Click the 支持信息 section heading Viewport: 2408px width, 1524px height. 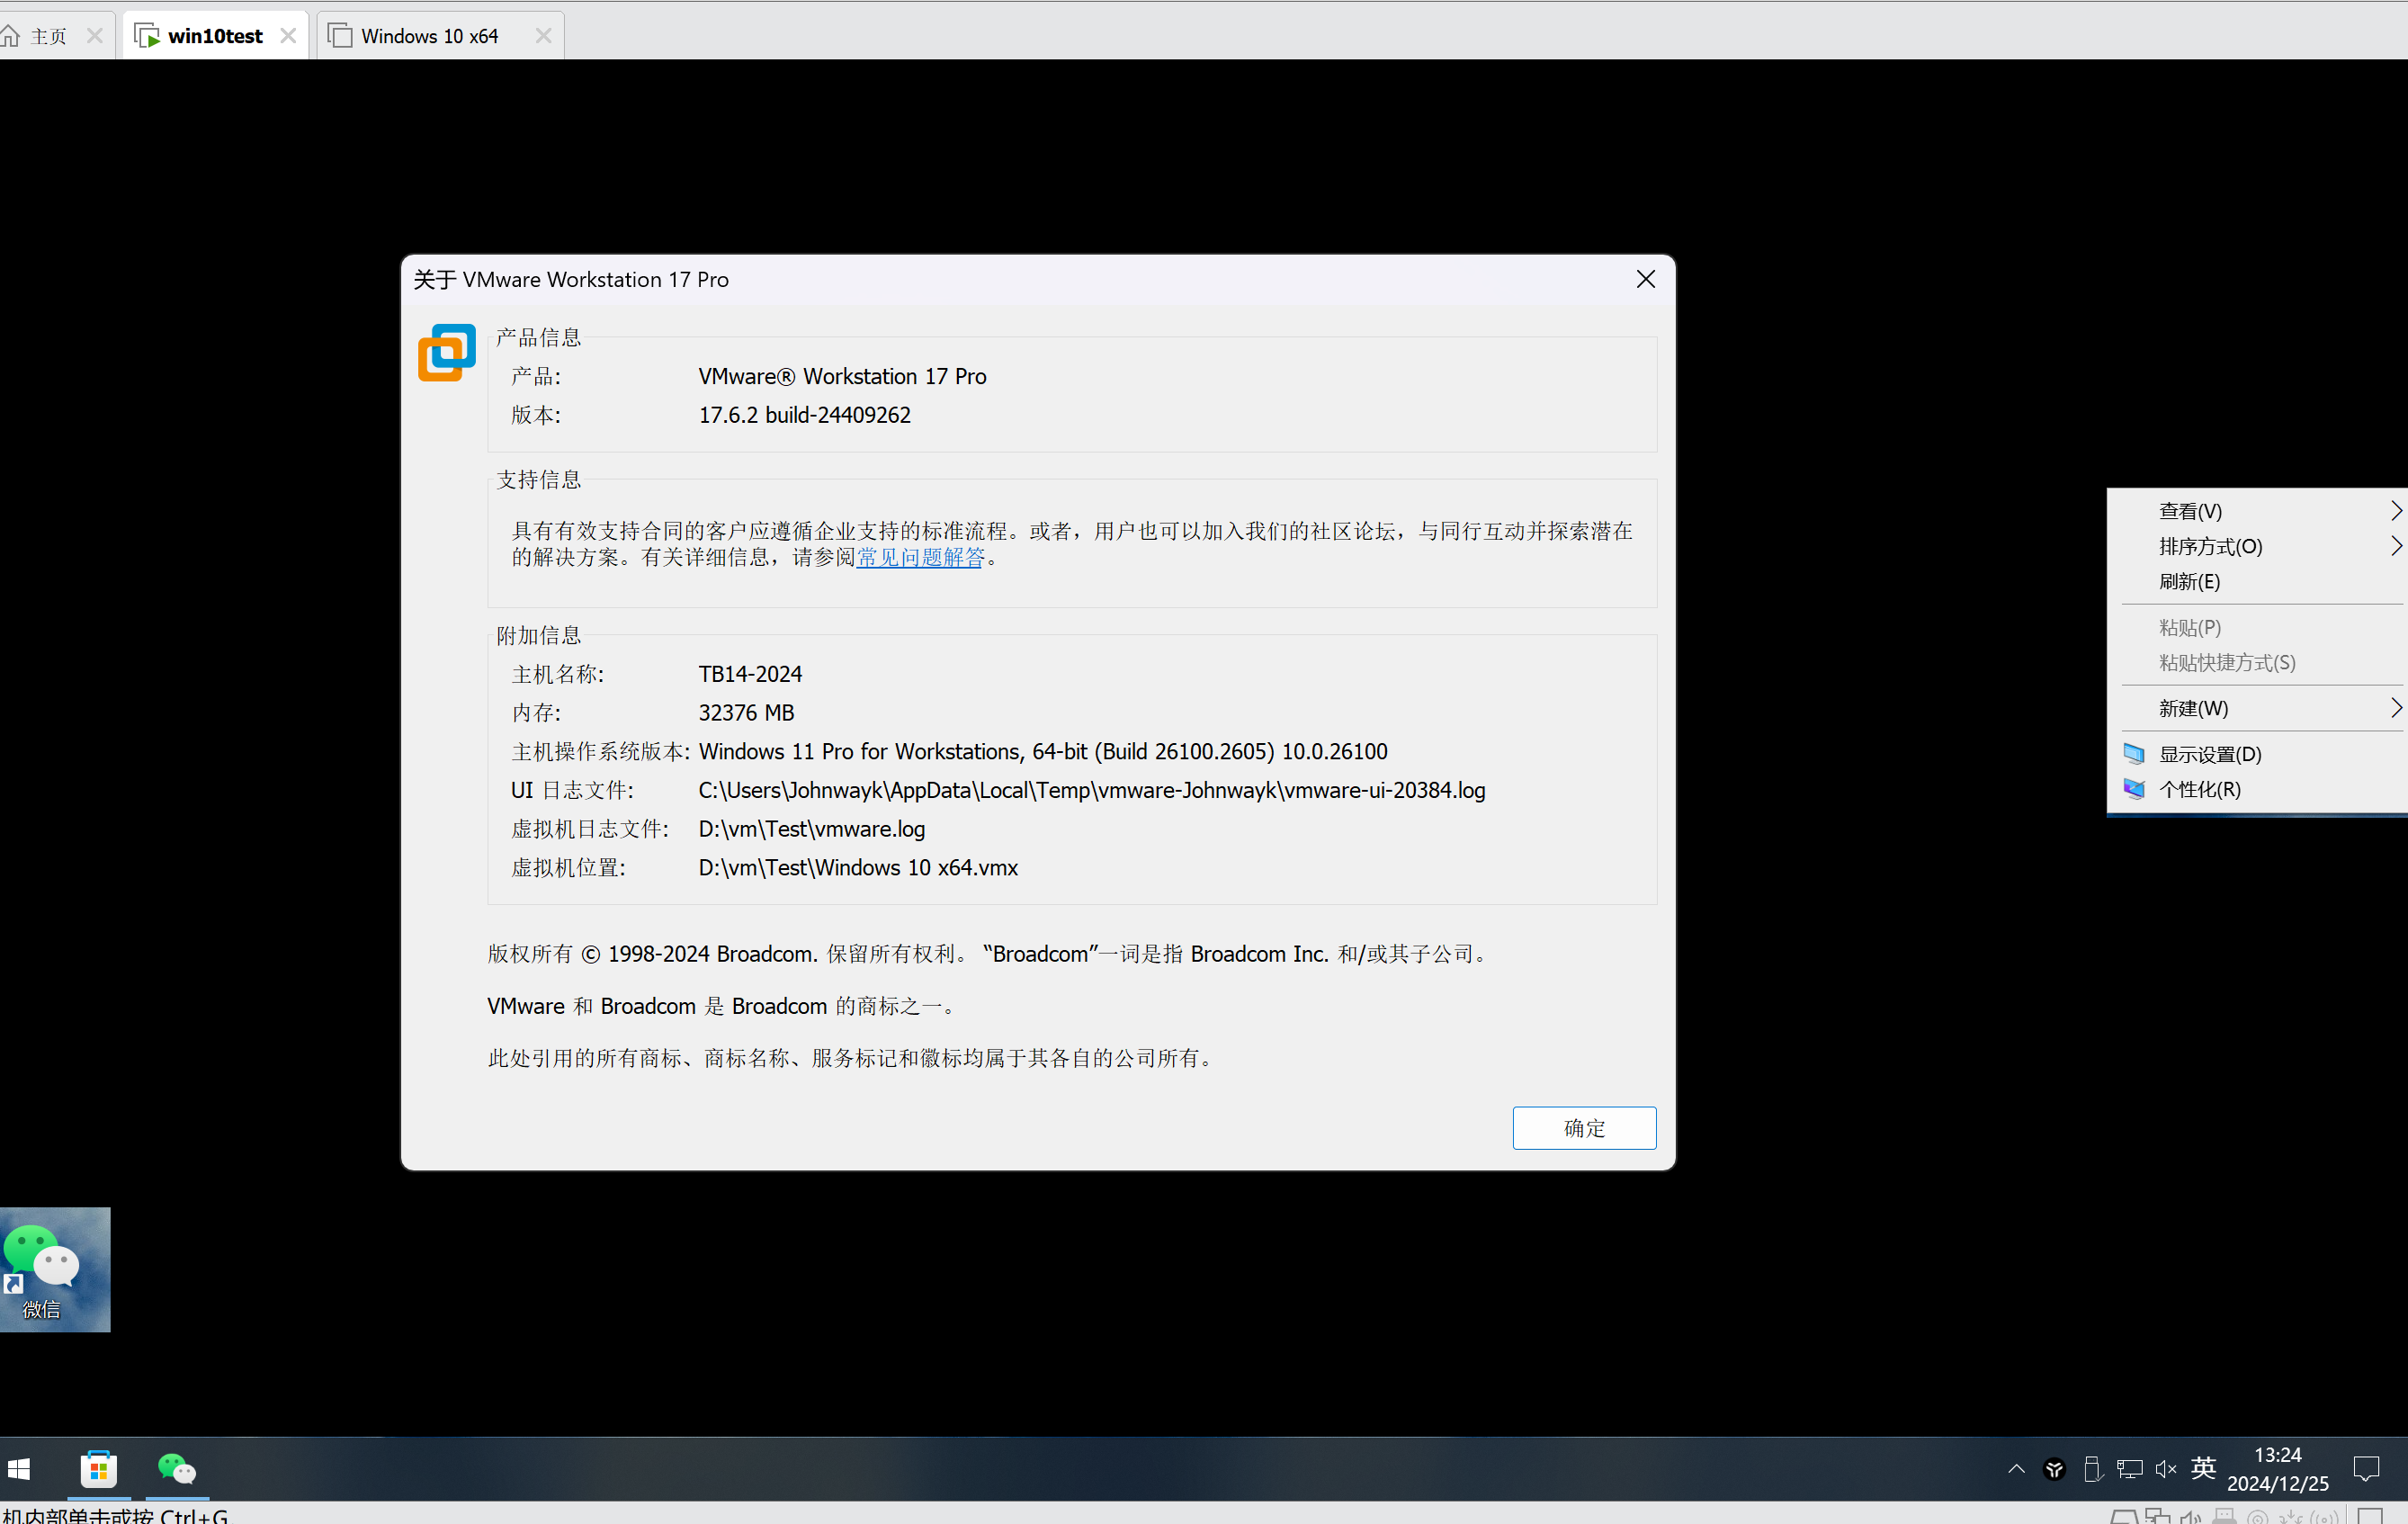click(x=538, y=479)
